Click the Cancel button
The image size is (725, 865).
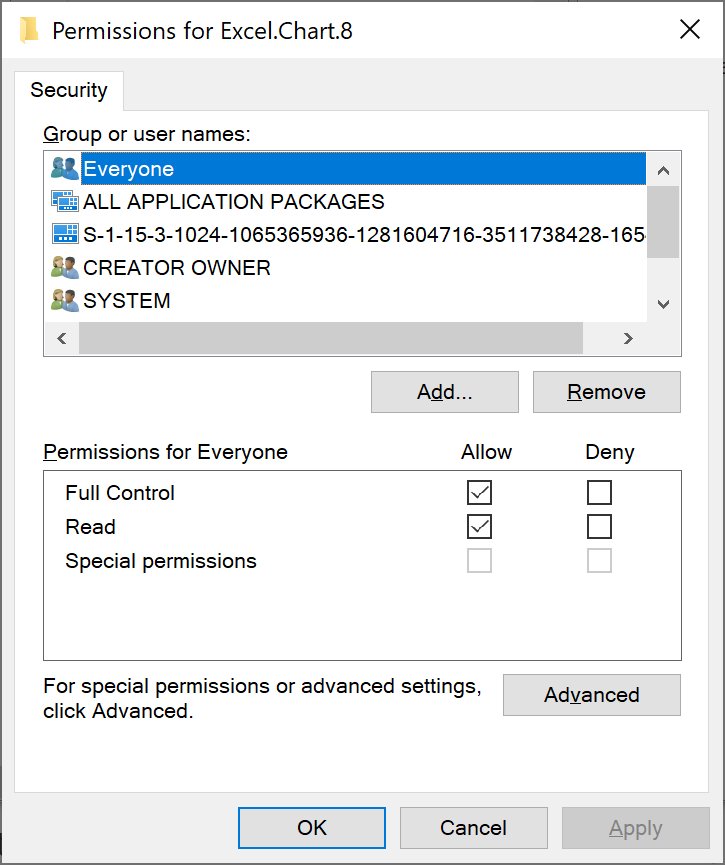coord(473,828)
